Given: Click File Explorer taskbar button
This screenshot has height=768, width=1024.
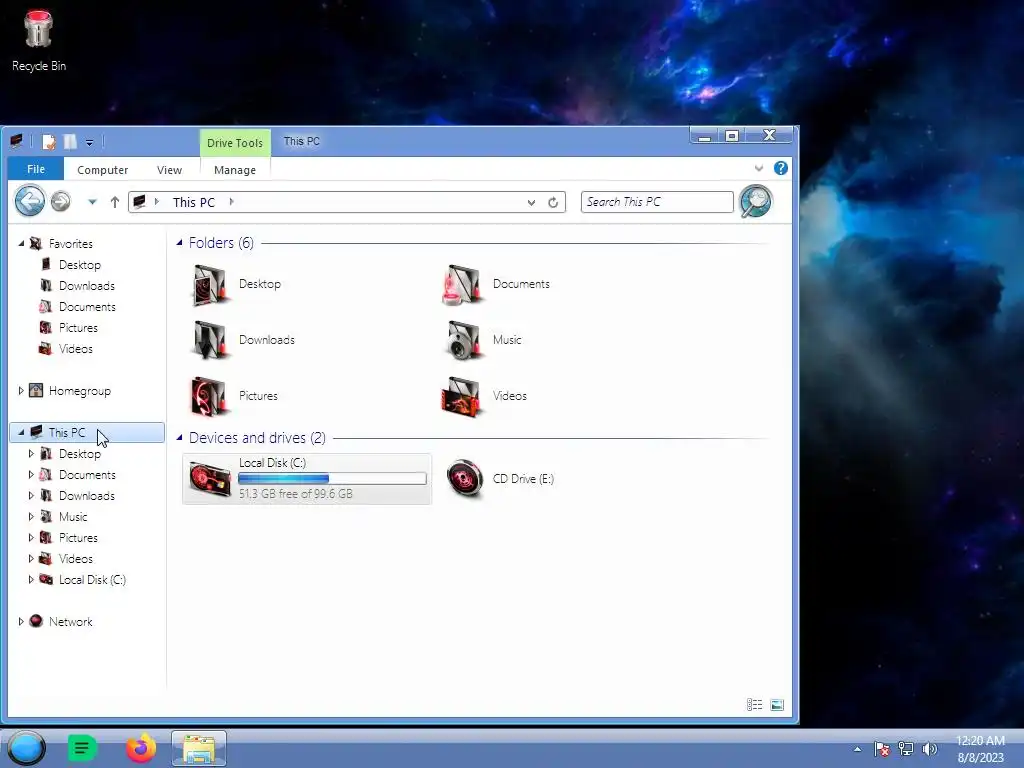Looking at the screenshot, I should 199,748.
